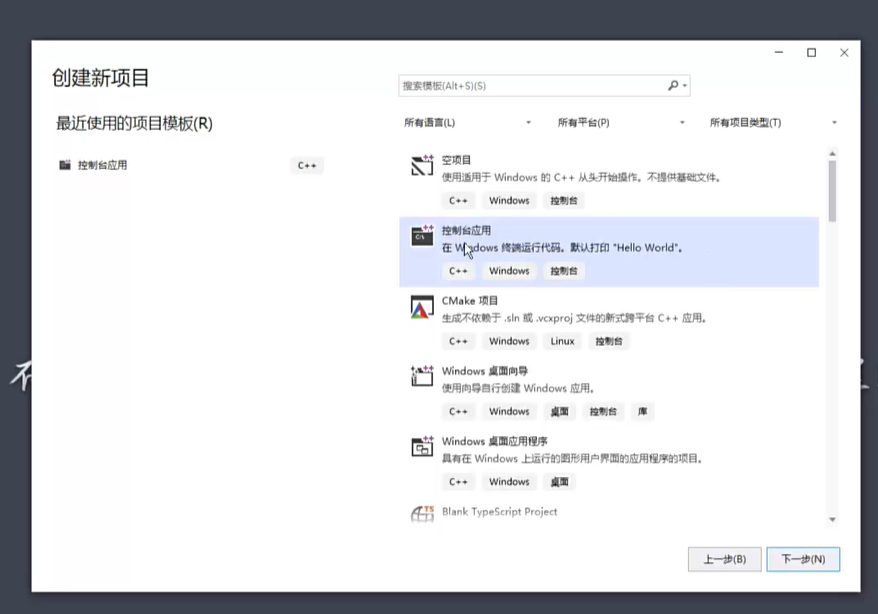This screenshot has width=878, height=614.
Task: Click the template list scrollbar thumb
Action: coord(833,191)
